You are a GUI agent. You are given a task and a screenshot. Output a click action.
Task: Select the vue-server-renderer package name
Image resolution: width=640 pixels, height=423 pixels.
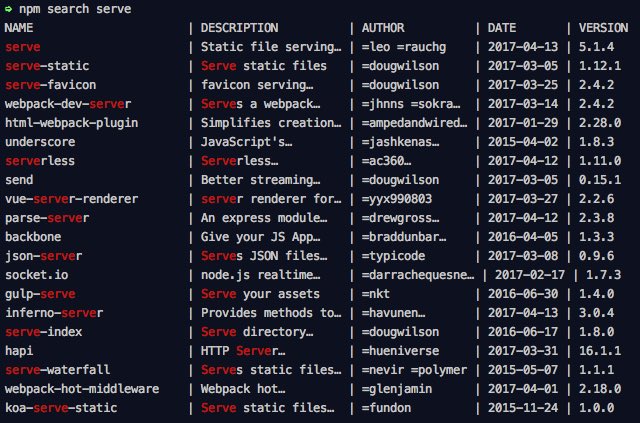pos(71,199)
